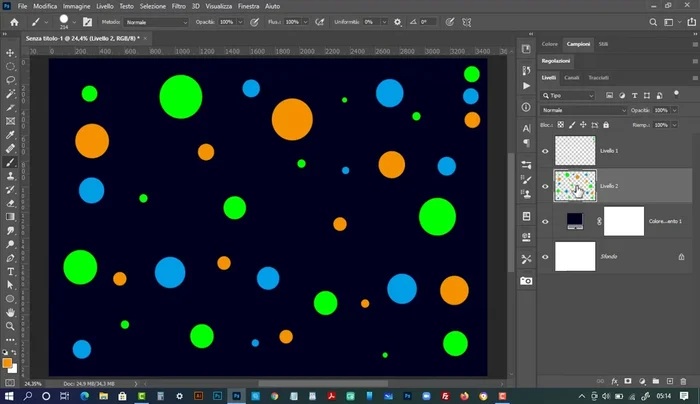This screenshot has height=404, width=700.
Task: Open Windows Start menu
Action: 8,396
